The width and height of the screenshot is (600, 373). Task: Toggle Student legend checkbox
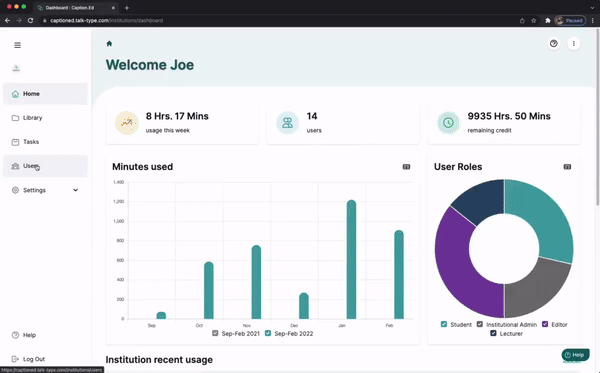(444, 324)
